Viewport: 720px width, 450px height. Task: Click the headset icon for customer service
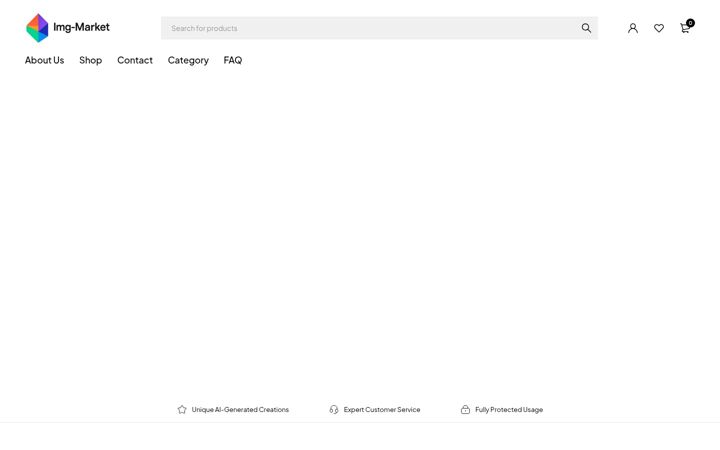[x=334, y=410]
